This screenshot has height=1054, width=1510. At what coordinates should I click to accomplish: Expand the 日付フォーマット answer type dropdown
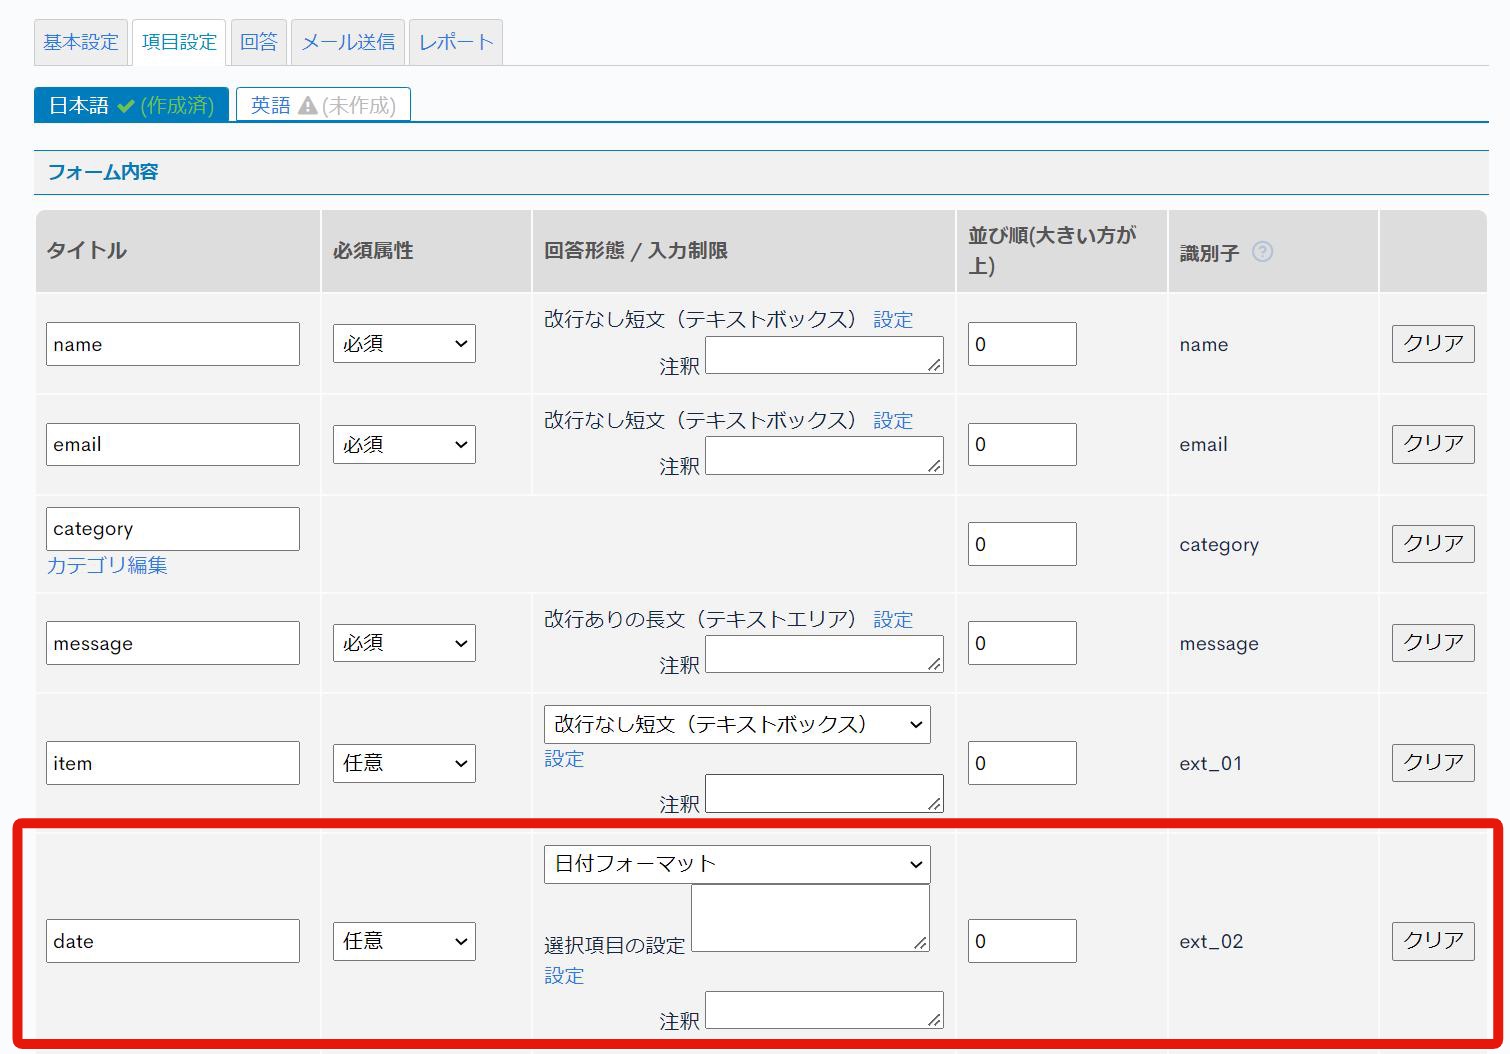(737, 864)
